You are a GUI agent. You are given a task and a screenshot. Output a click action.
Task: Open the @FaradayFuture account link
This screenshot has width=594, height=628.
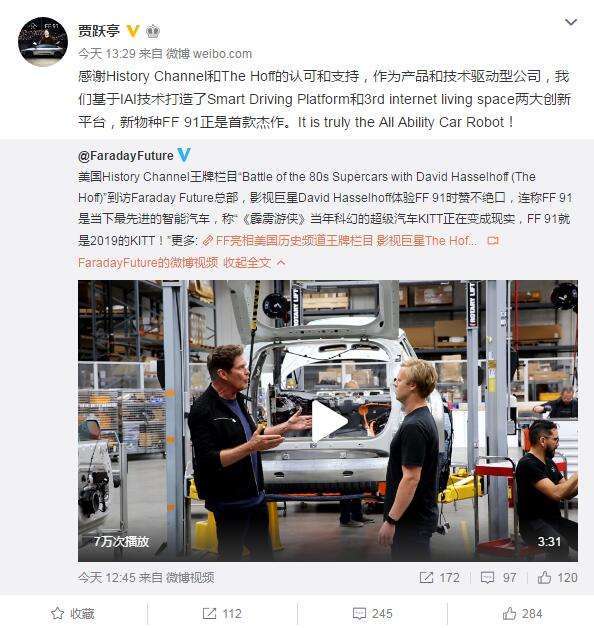point(126,156)
